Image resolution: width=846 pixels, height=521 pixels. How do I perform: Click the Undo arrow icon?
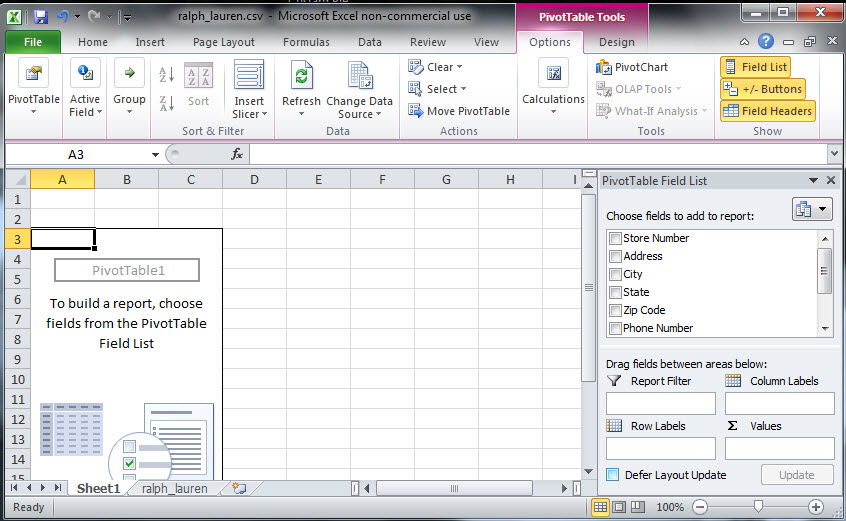tap(64, 17)
